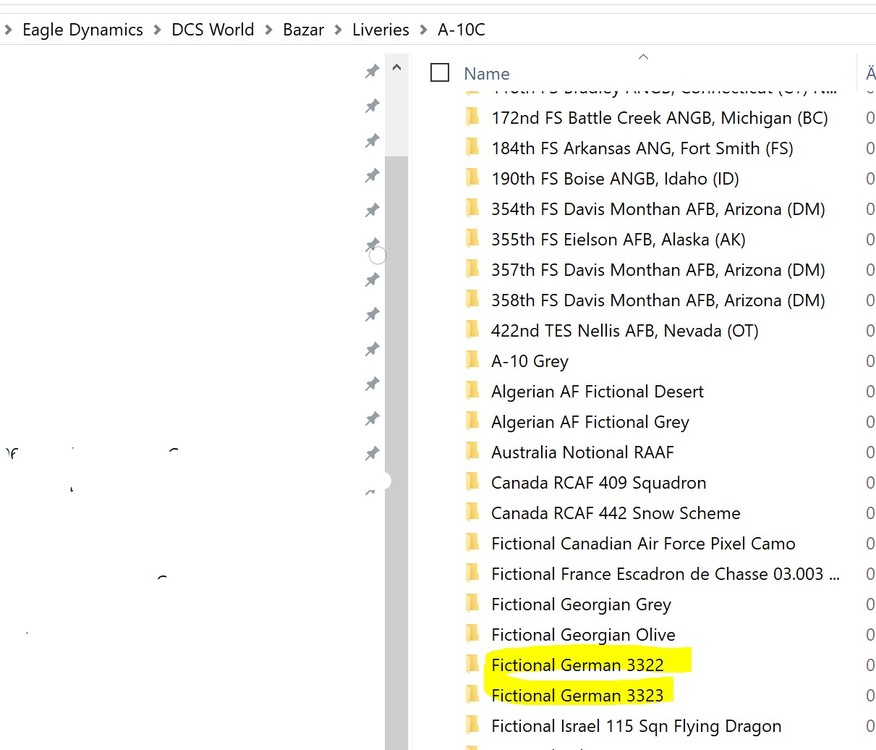Select the A-10 Grey folder

click(530, 361)
